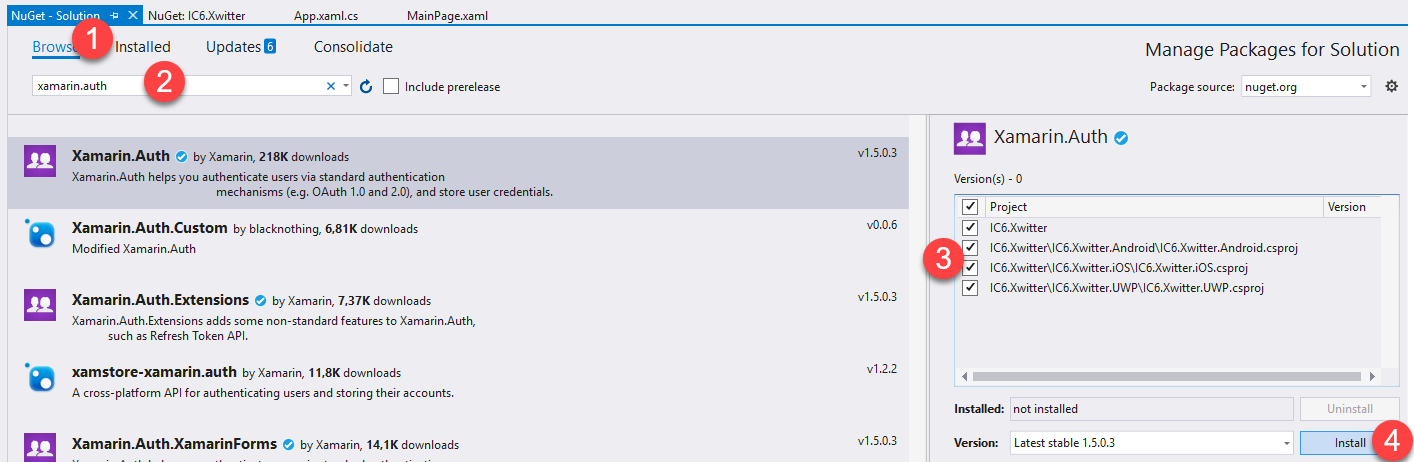Click the Xamarin.Auth.Custom blue package icon

[x=39, y=234]
